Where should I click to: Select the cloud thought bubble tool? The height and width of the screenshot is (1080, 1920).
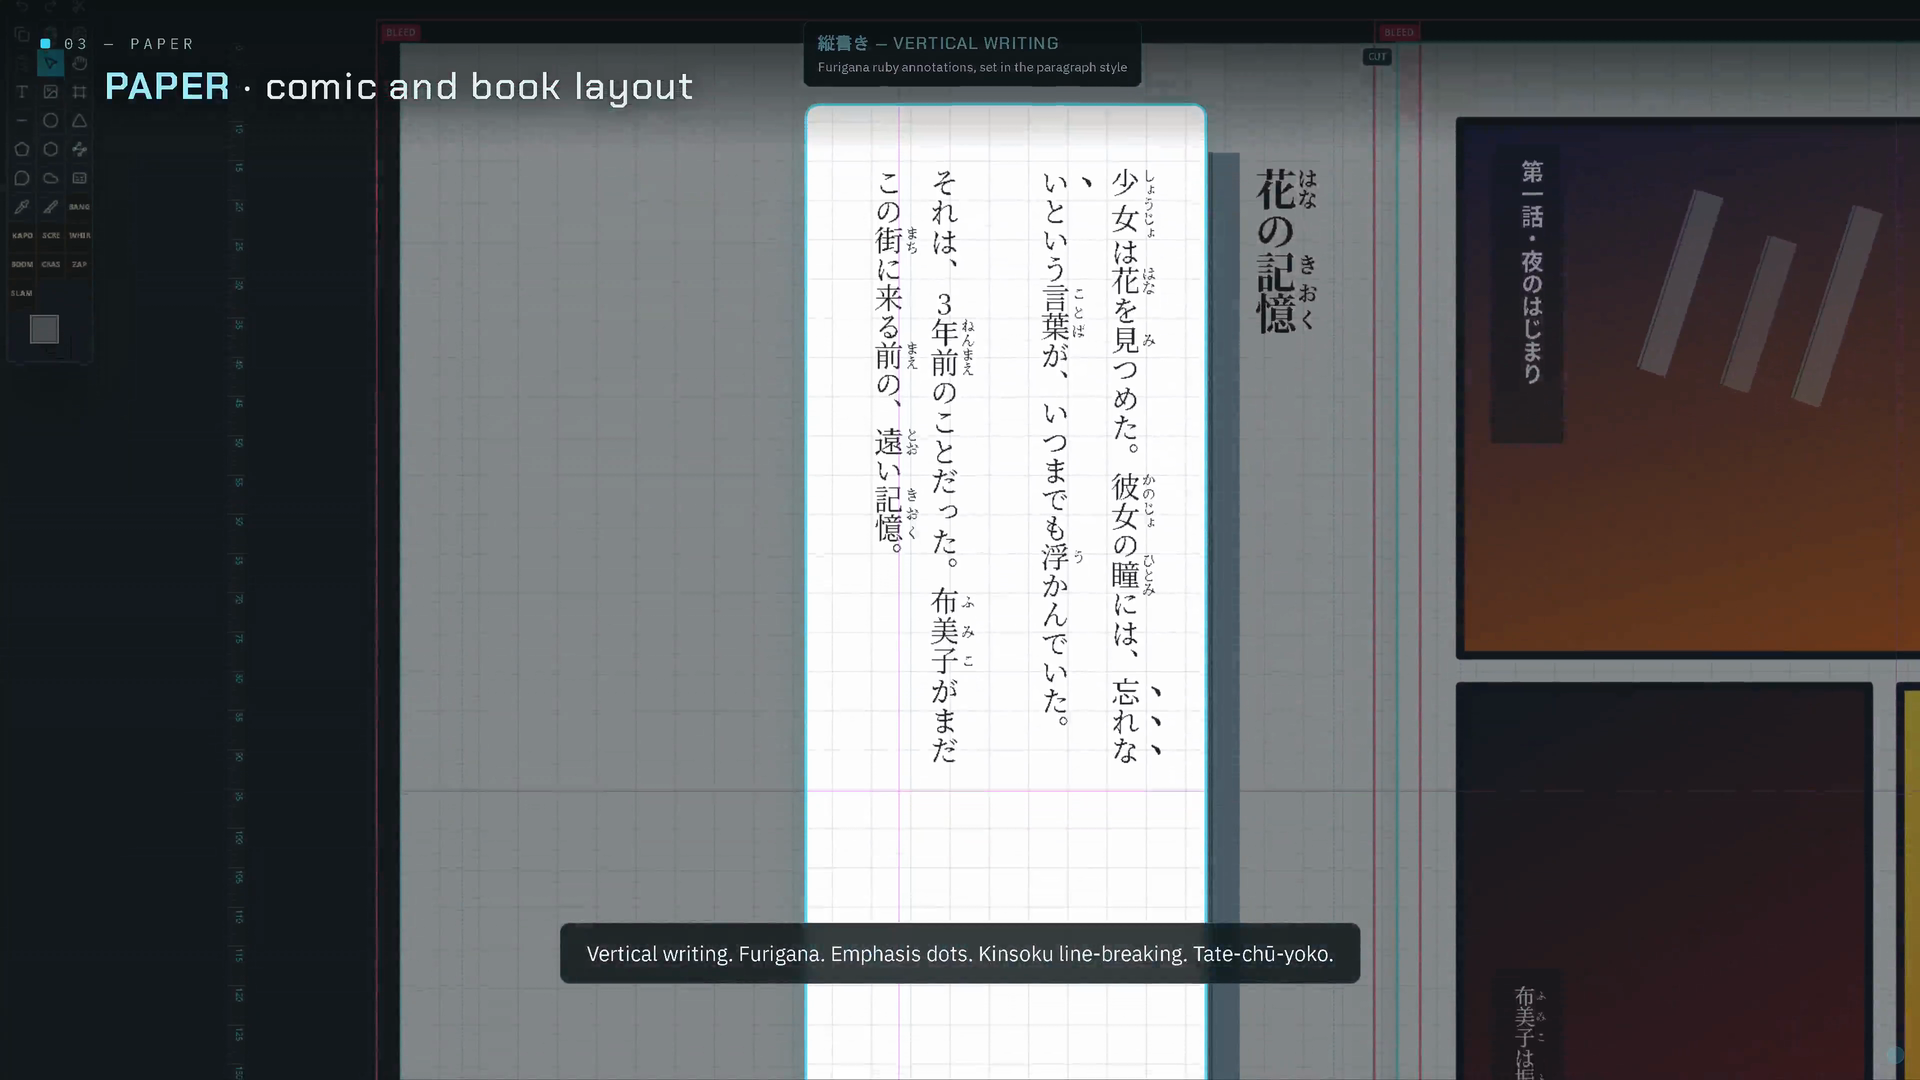[51, 179]
